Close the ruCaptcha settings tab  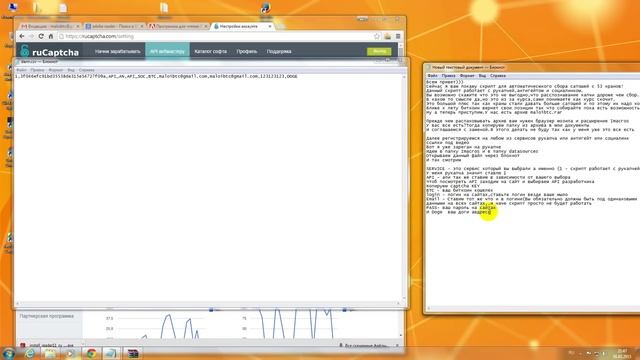(270, 26)
